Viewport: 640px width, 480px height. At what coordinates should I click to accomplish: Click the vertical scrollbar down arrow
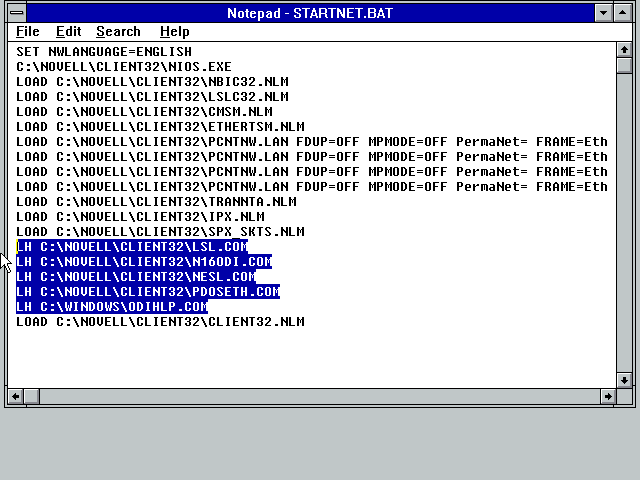click(624, 380)
